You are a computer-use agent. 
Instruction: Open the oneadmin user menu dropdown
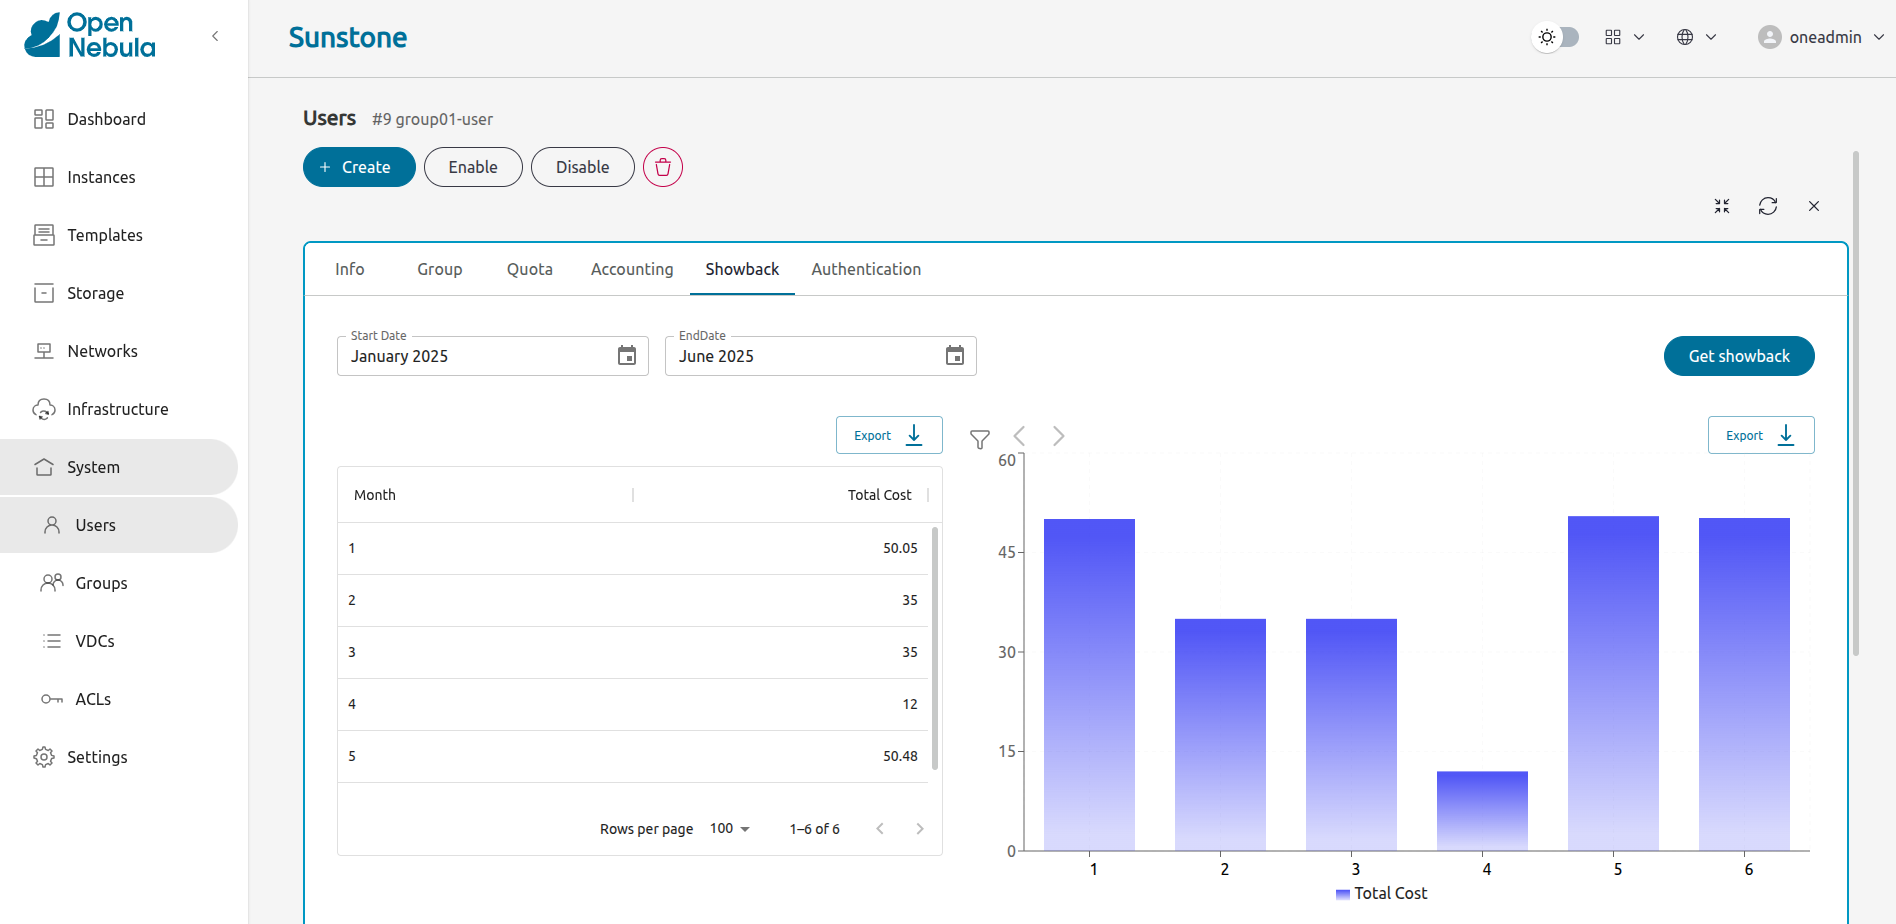[1820, 37]
